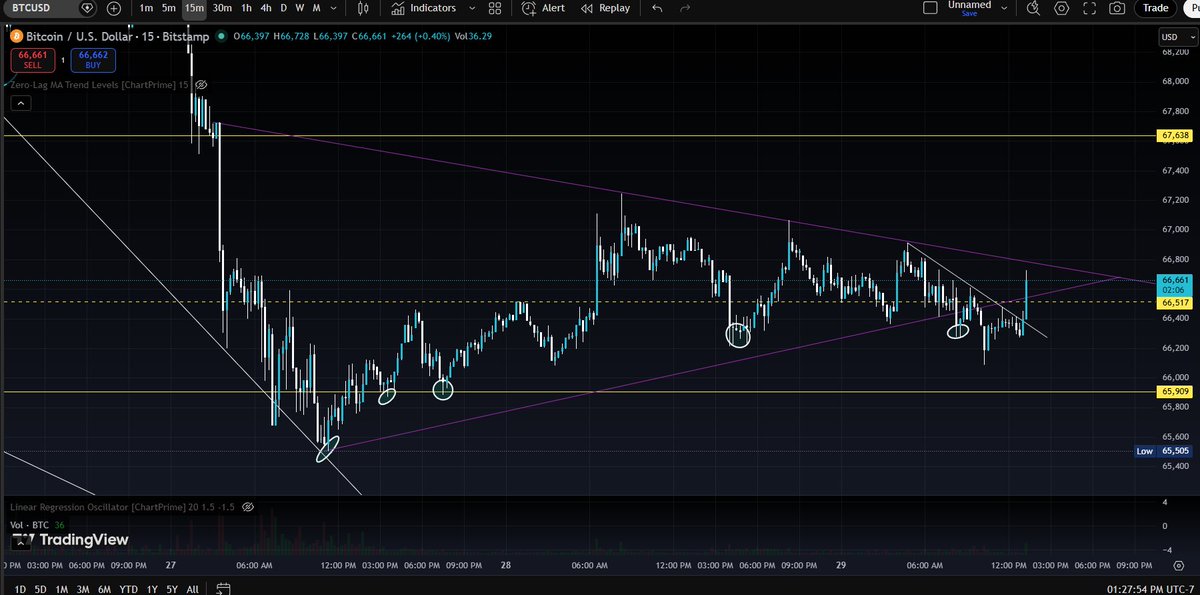Set the date range to YTD
This screenshot has width=1200, height=595.
(129, 589)
